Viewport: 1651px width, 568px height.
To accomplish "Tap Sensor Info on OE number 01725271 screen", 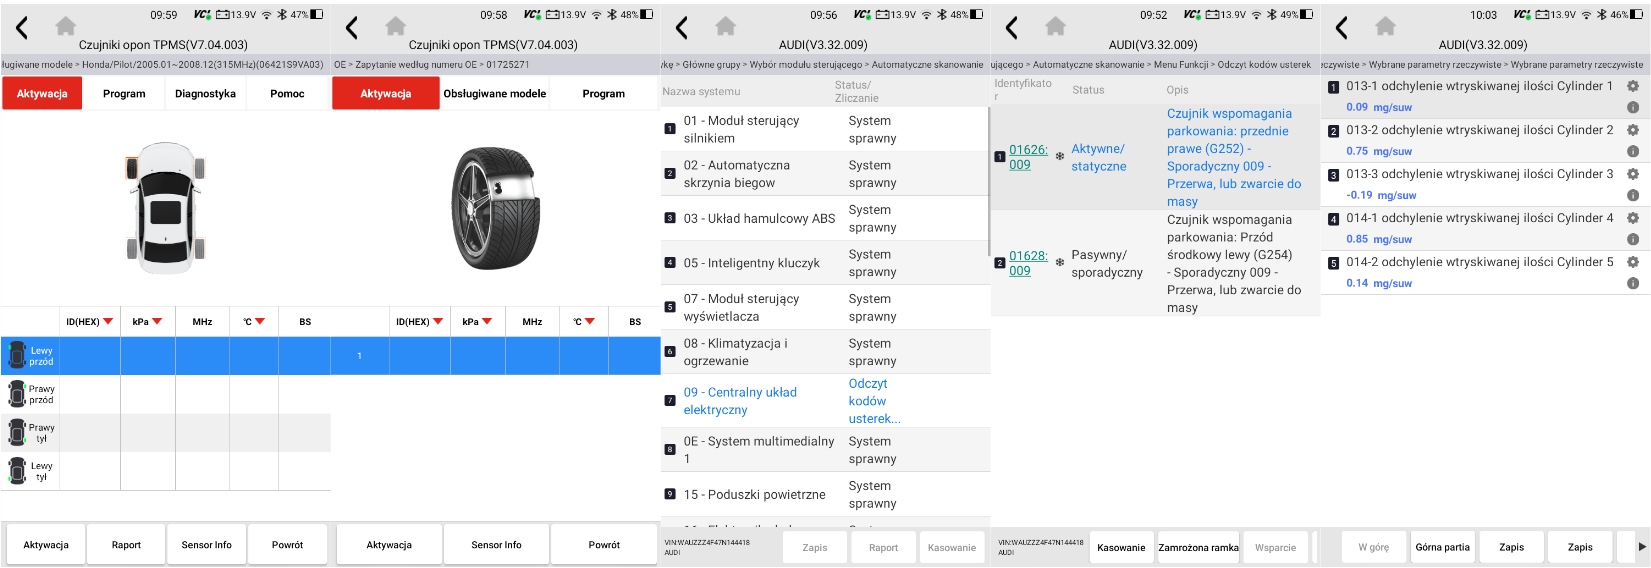I will point(497,545).
